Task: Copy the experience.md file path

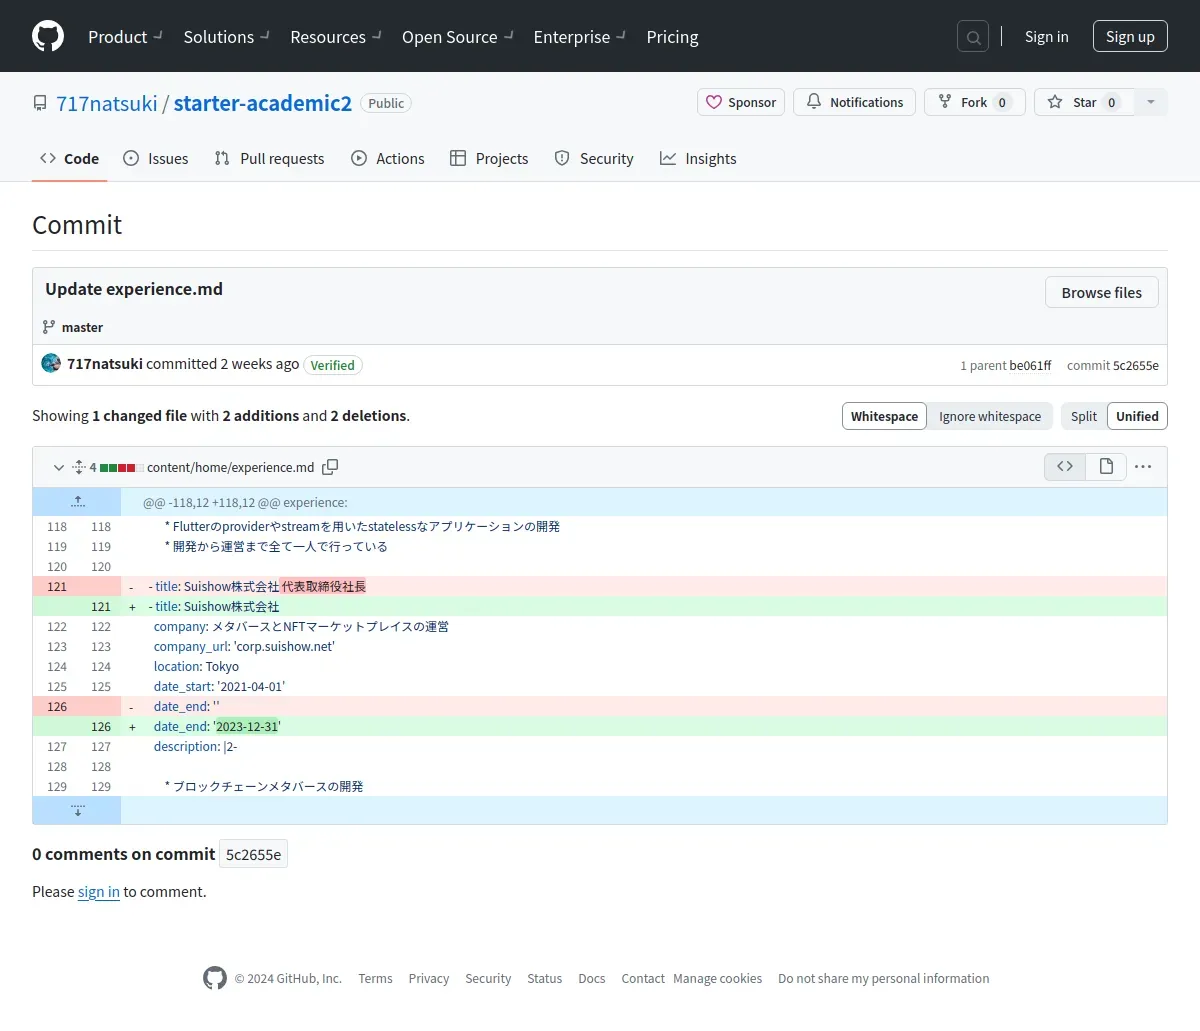Action: [x=330, y=467]
